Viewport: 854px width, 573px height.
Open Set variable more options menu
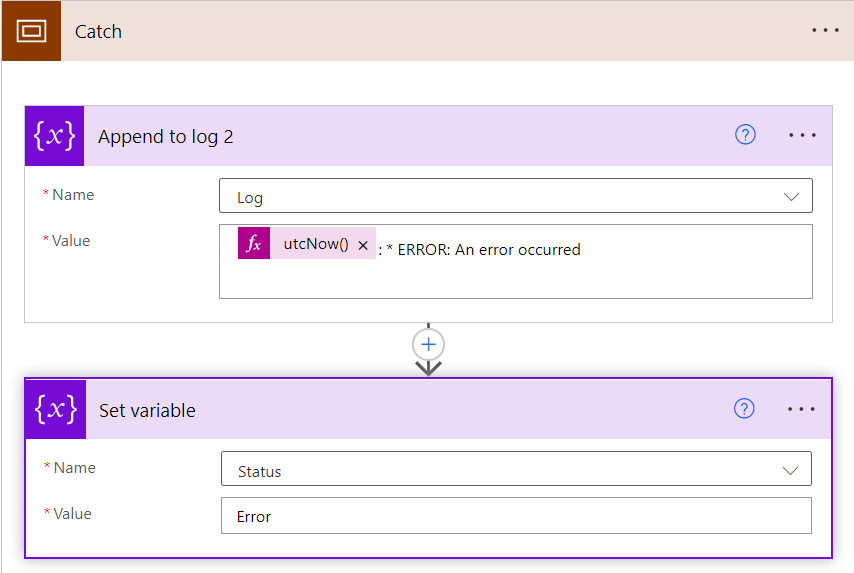click(802, 409)
